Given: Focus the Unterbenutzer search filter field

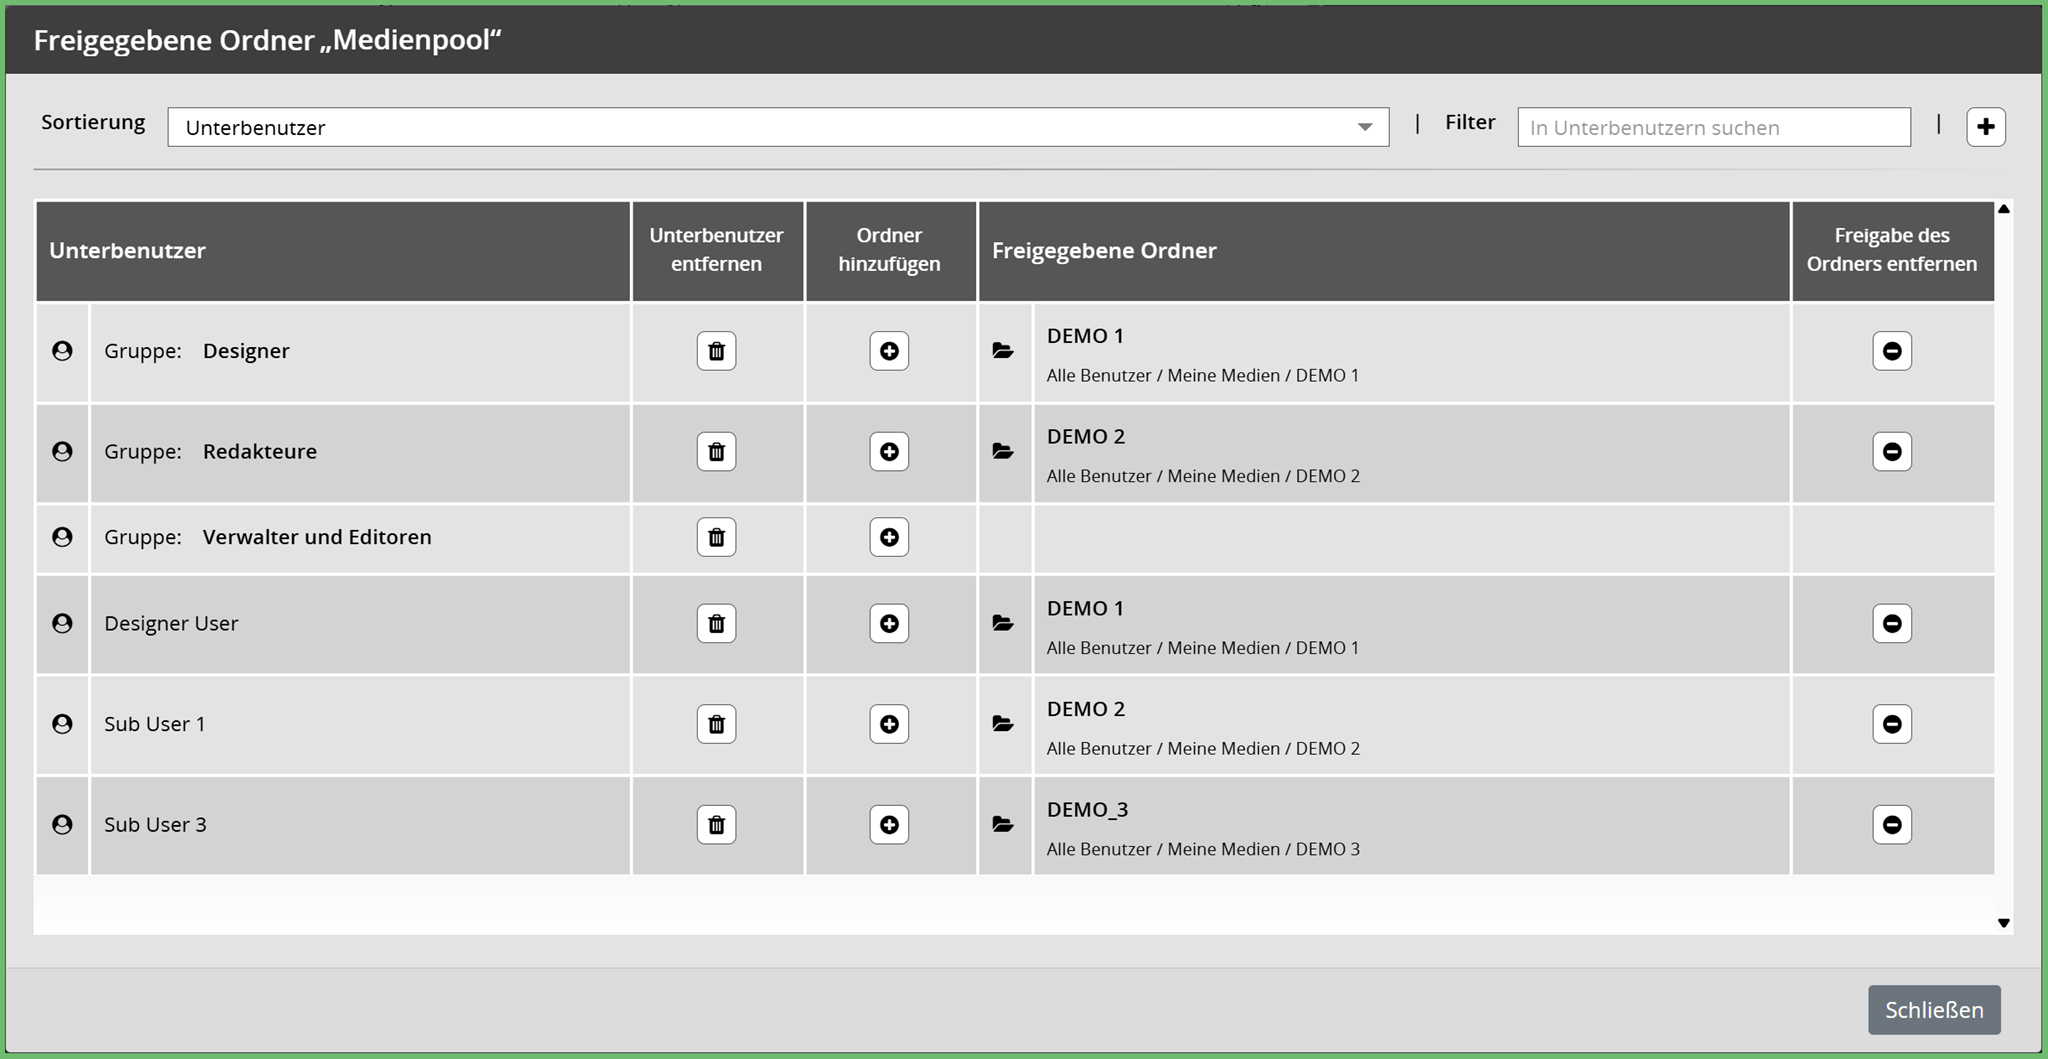Looking at the screenshot, I should [x=1713, y=127].
